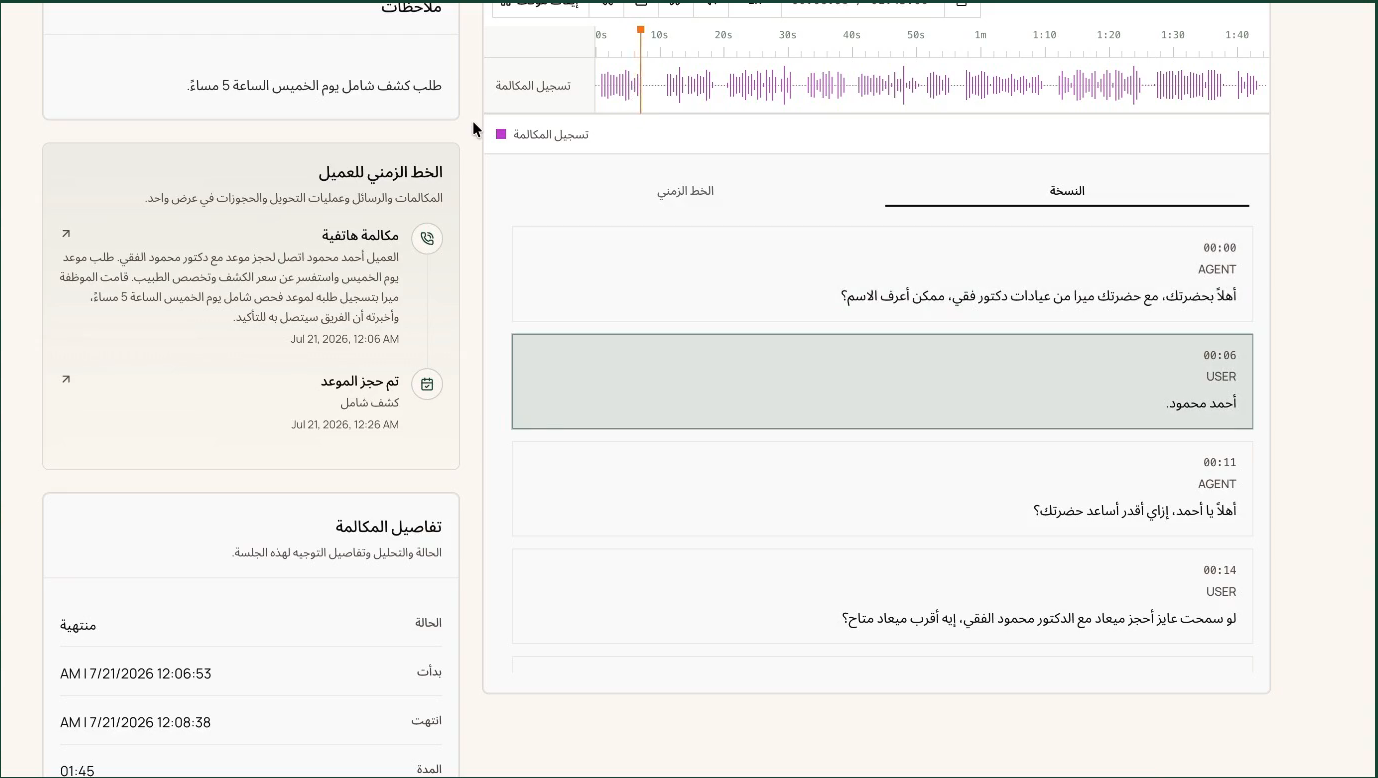Select the 00:14 USER transcript message
Image resolution: width=1378 pixels, height=778 pixels.
point(882,596)
